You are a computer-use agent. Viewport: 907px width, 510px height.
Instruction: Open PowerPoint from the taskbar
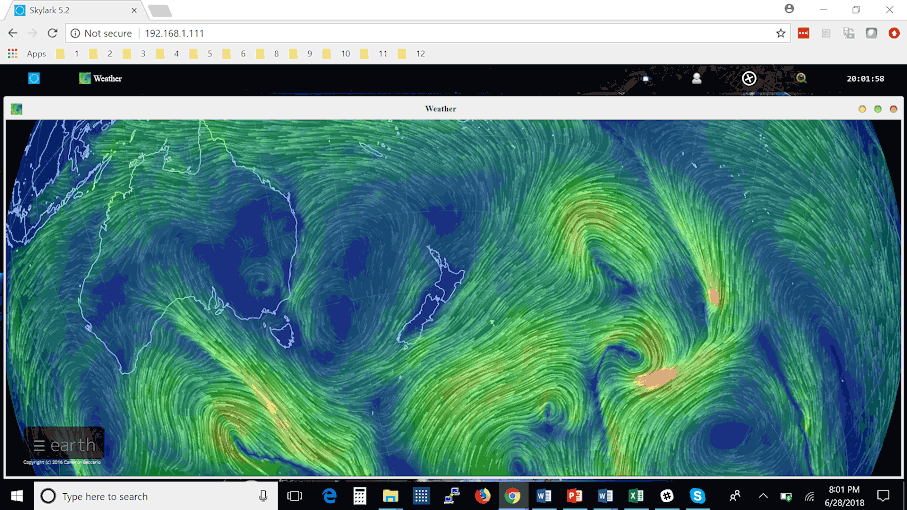(x=574, y=496)
